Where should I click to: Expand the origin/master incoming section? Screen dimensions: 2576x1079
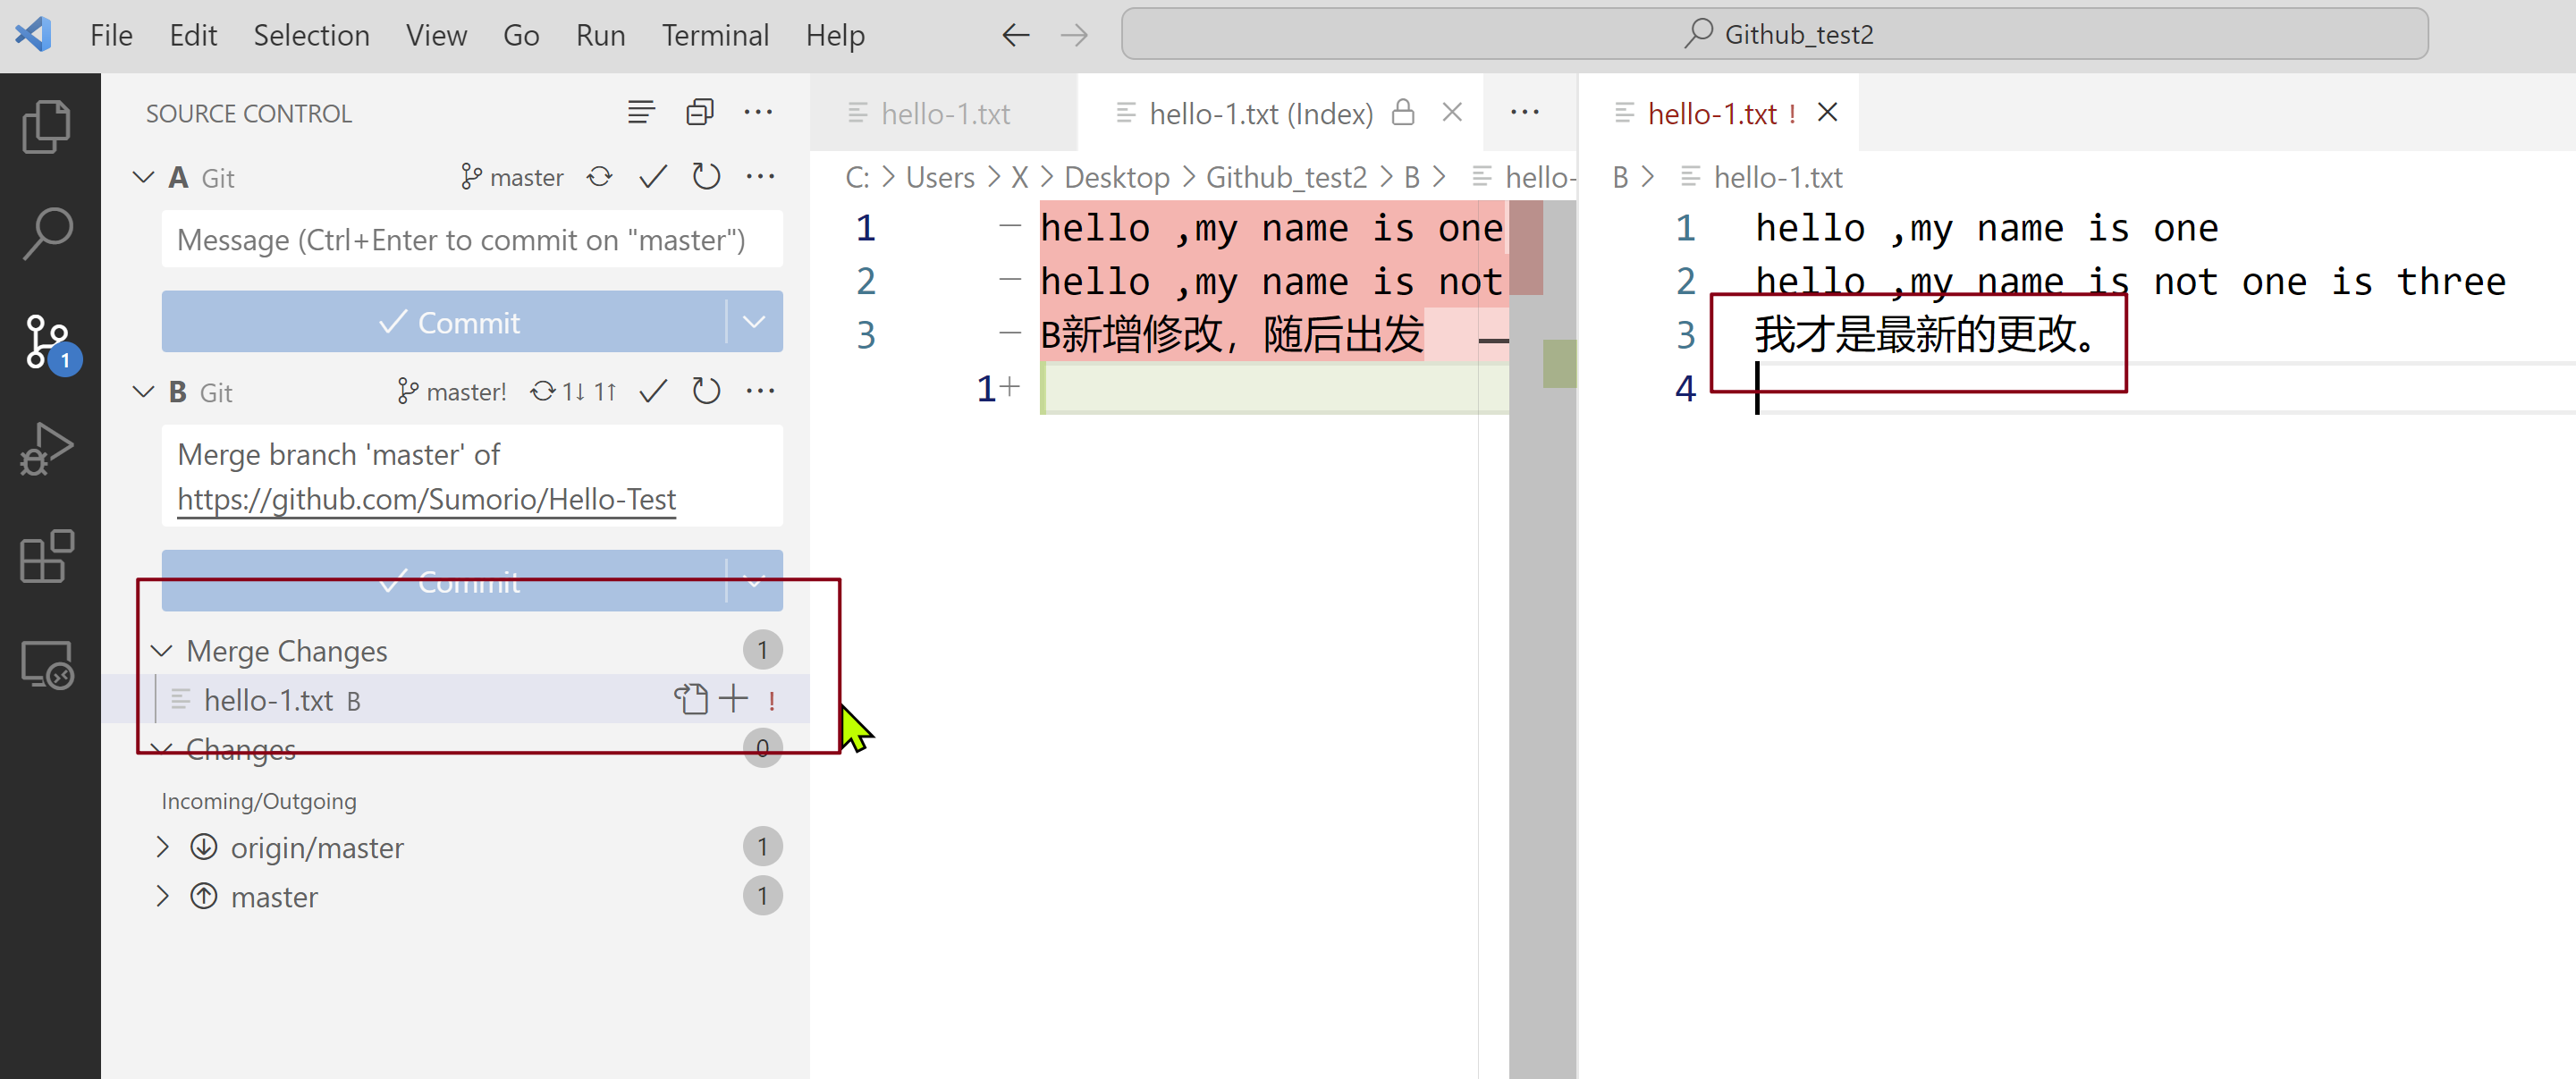tap(162, 847)
